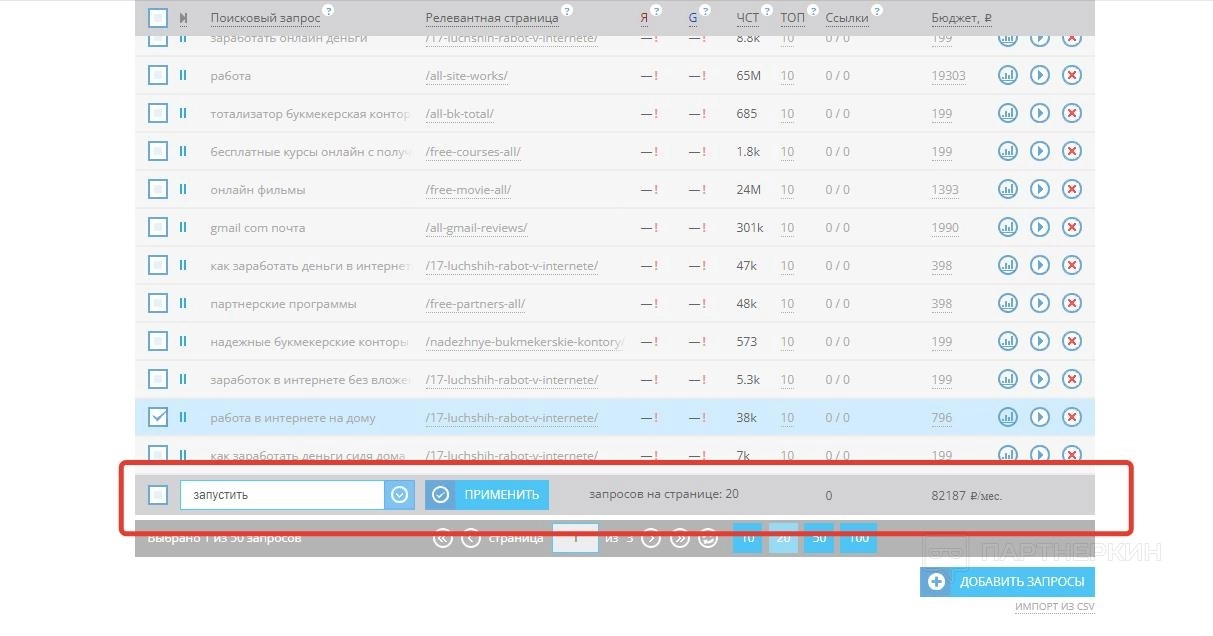Launch the query with page /all-bk-total/
This screenshot has height=636, width=1213.
coord(1039,113)
